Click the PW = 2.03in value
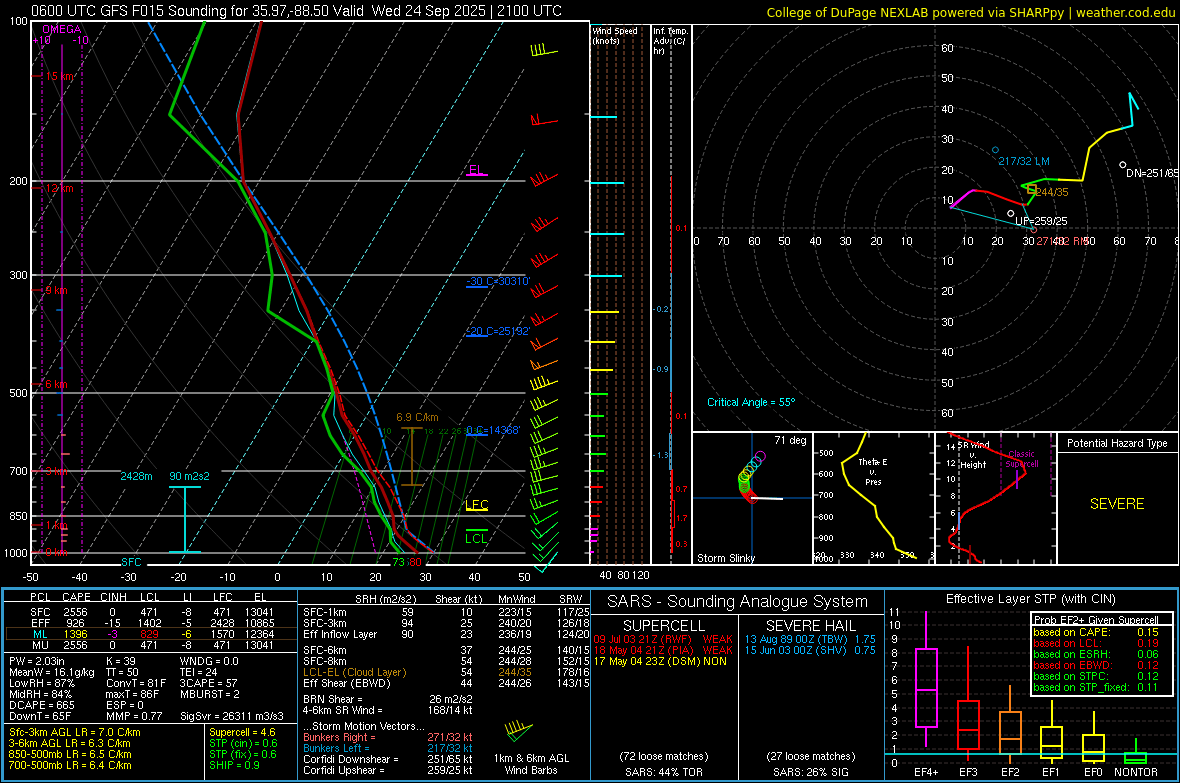 pos(38,661)
